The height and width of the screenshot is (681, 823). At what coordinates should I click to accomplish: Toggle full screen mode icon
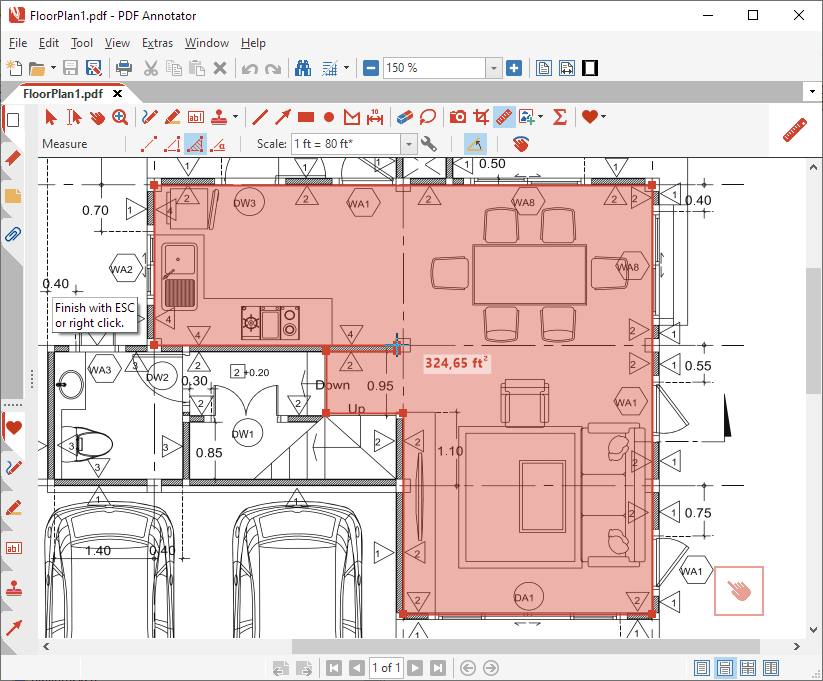[590, 68]
